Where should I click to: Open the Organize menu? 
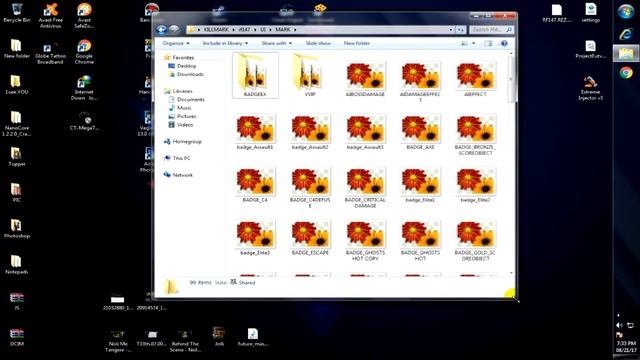[x=176, y=43]
